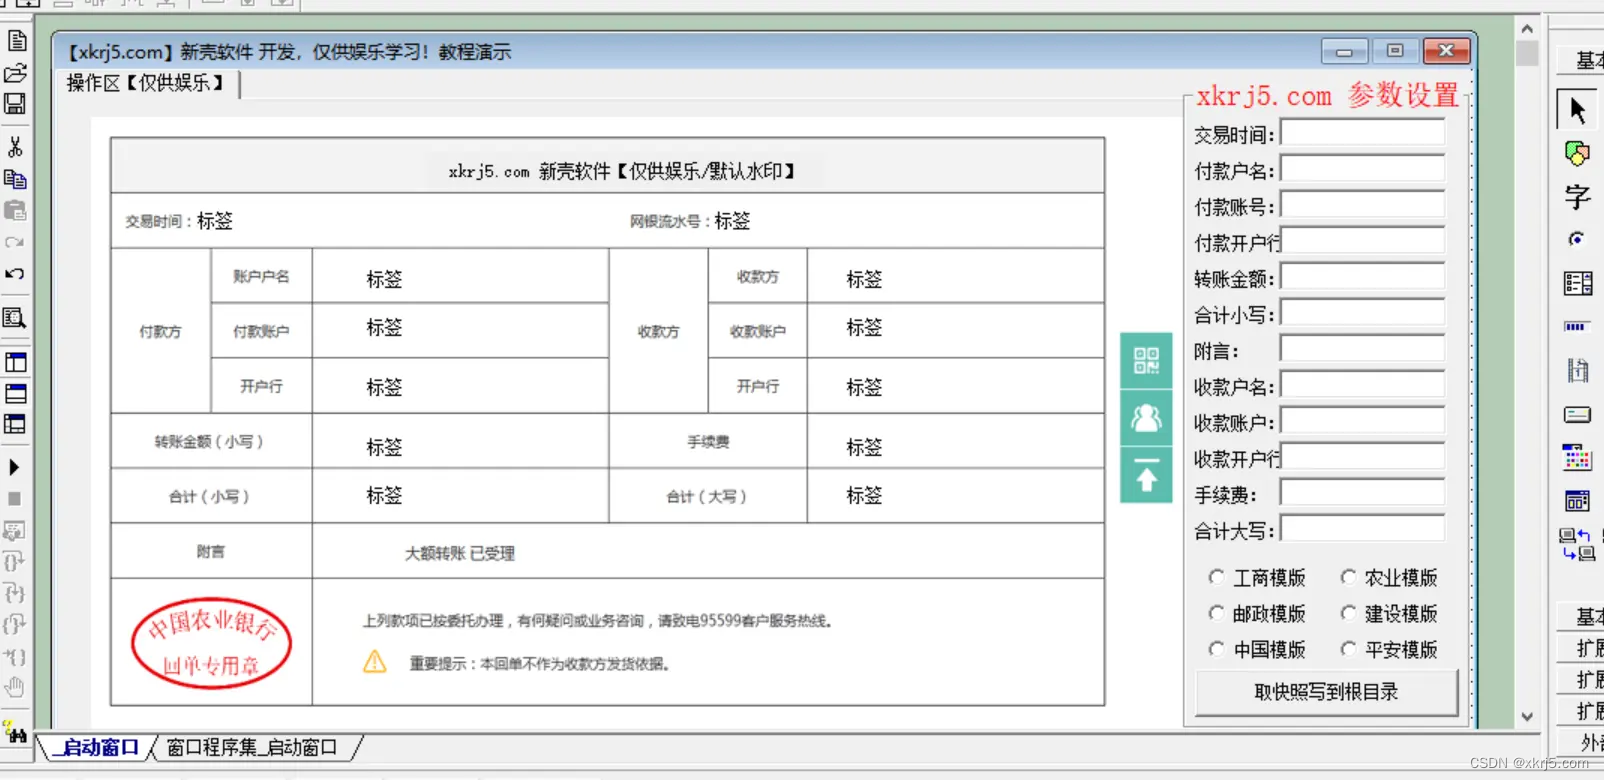The width and height of the screenshot is (1604, 780).
Task: Click in the 手续费 input field
Action: pos(1362,494)
